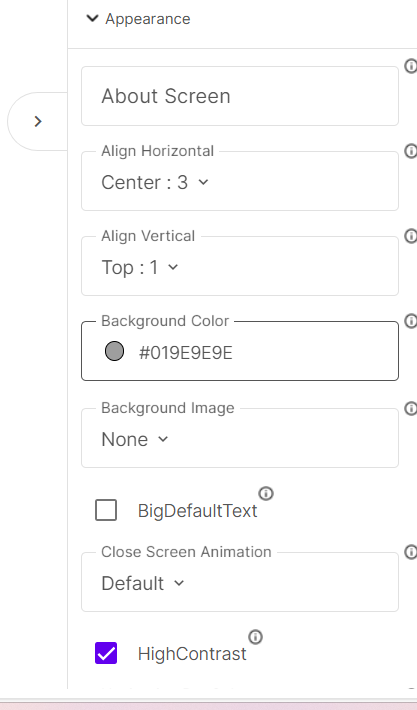417x710 pixels.
Task: Click the About Screen text field
Action: [240, 96]
